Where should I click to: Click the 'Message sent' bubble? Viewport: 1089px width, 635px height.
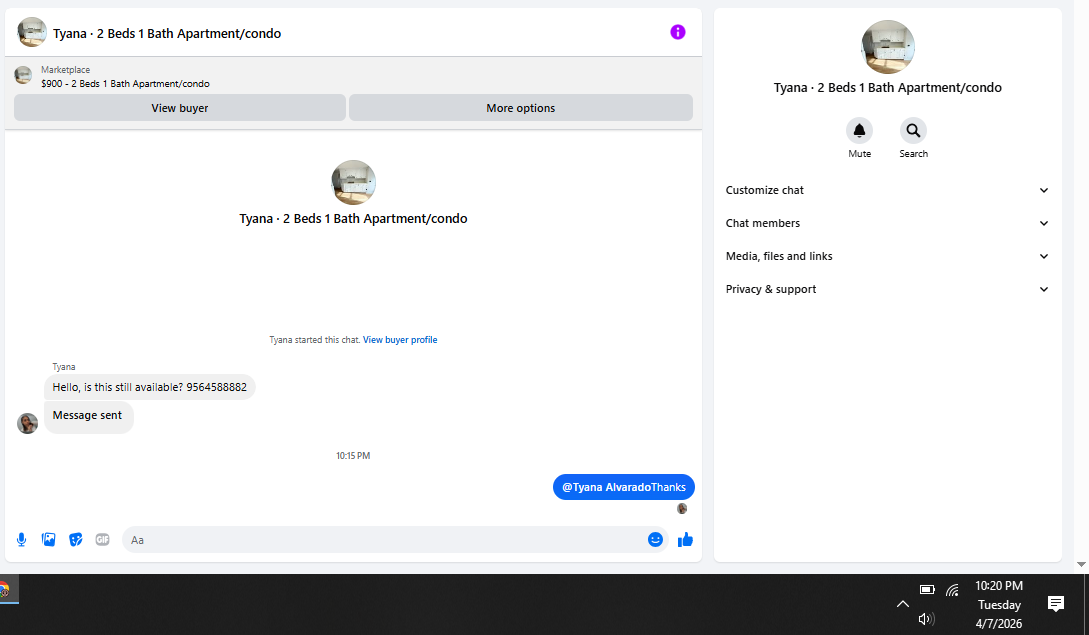[x=88, y=417]
